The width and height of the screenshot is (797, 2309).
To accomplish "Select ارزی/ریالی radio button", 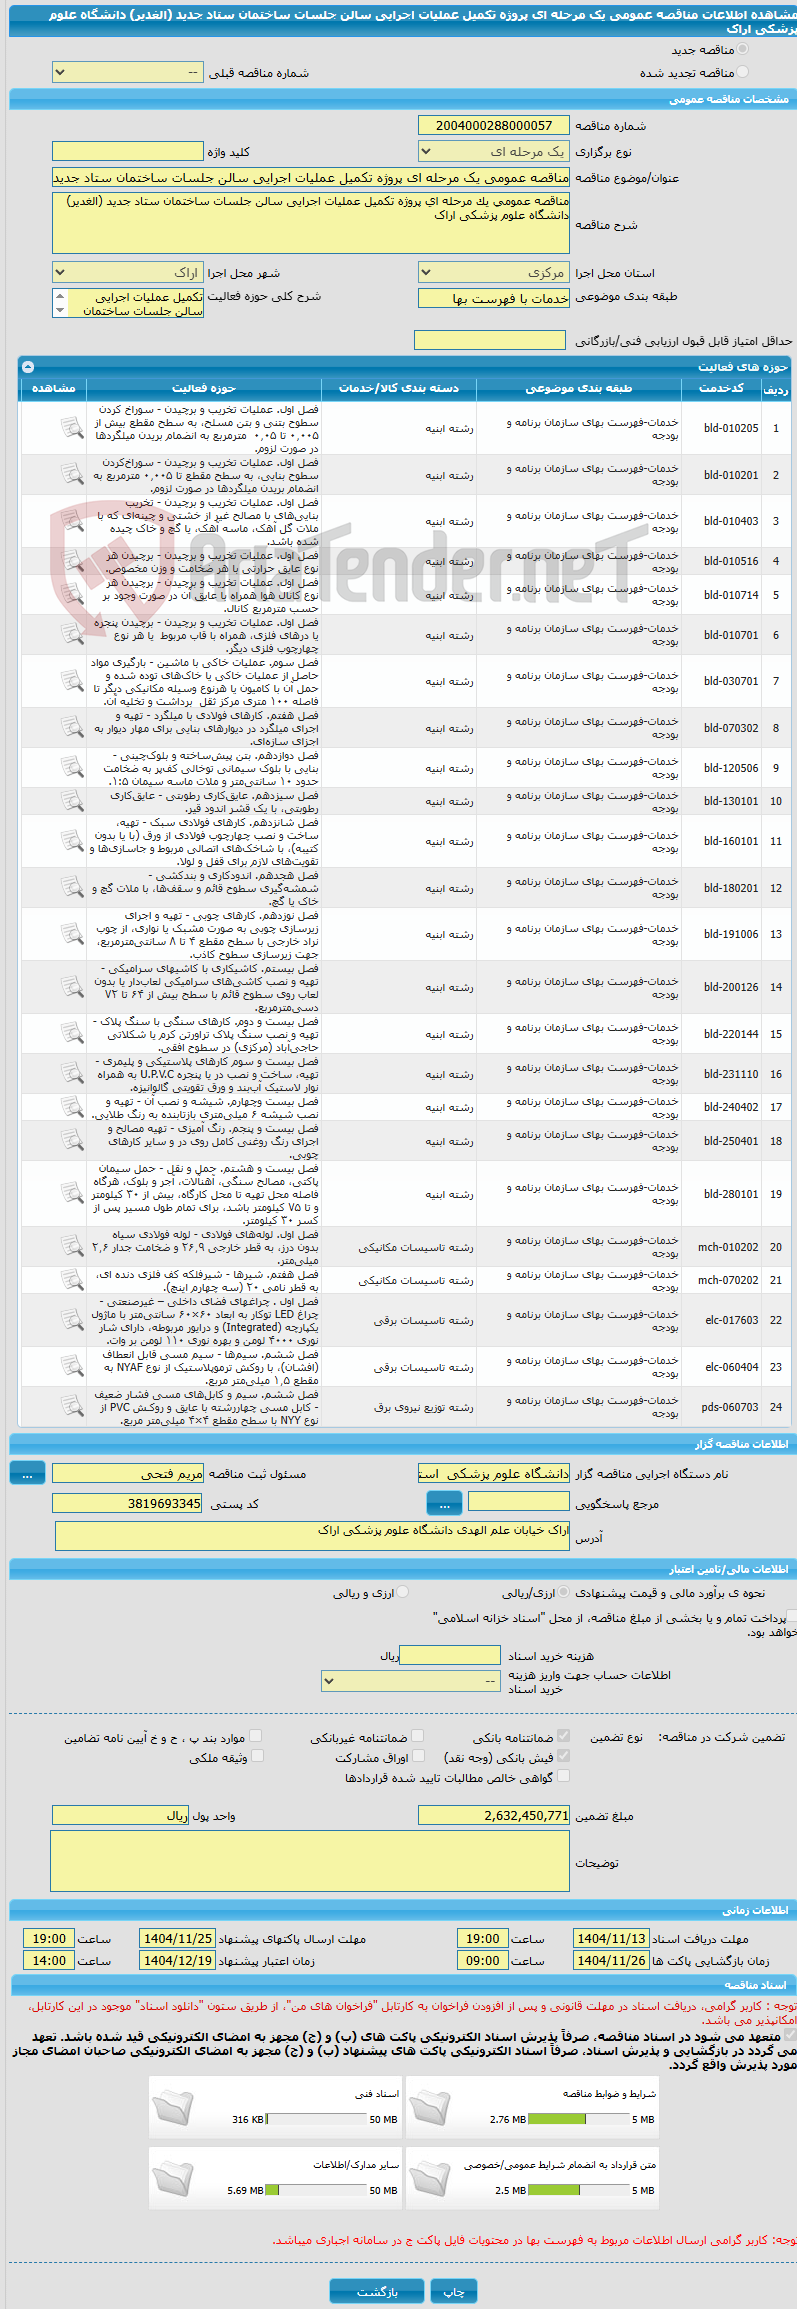I will coord(565,1592).
